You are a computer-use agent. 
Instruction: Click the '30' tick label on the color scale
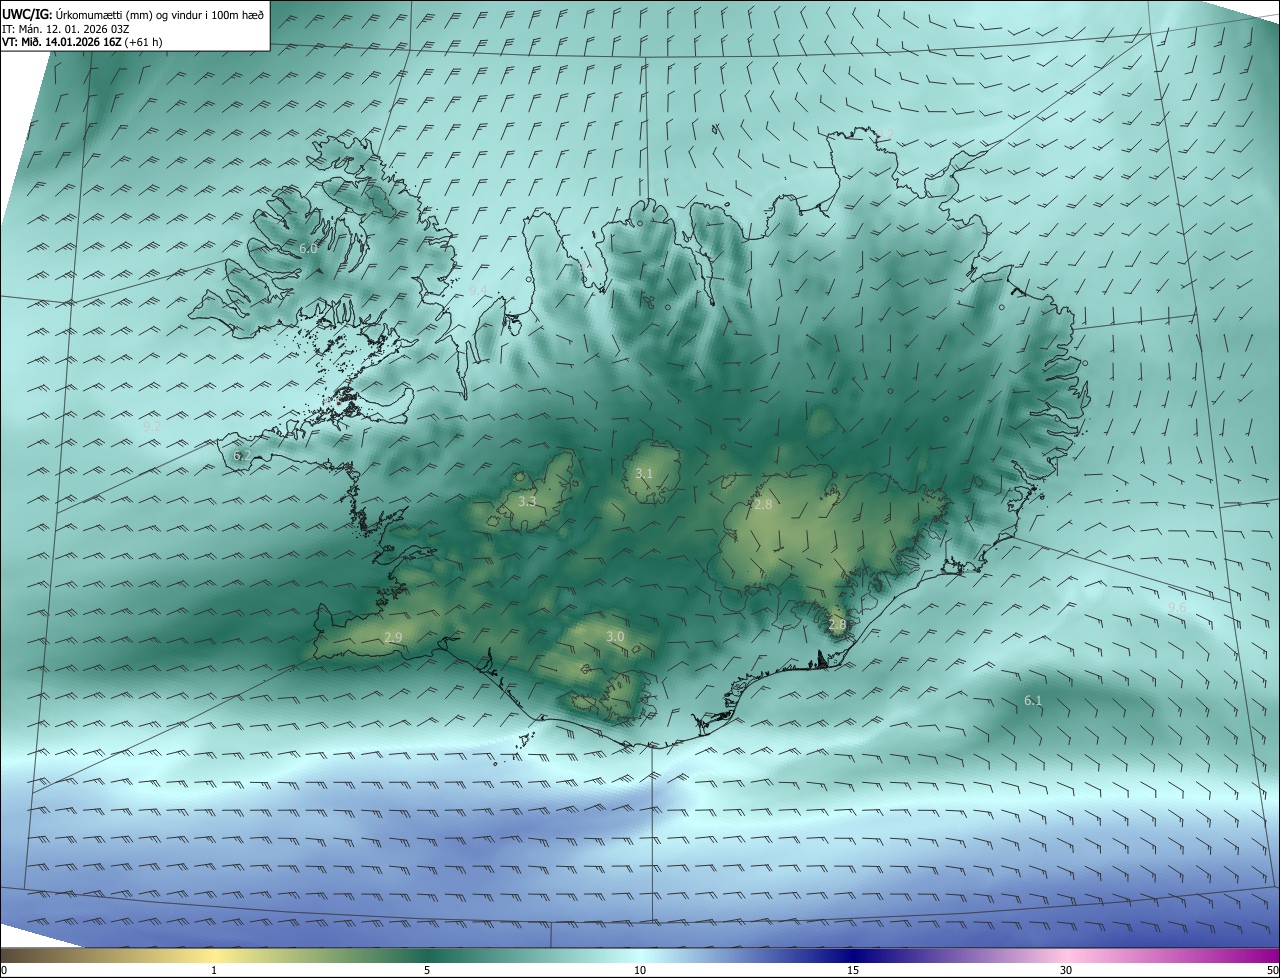click(1066, 970)
